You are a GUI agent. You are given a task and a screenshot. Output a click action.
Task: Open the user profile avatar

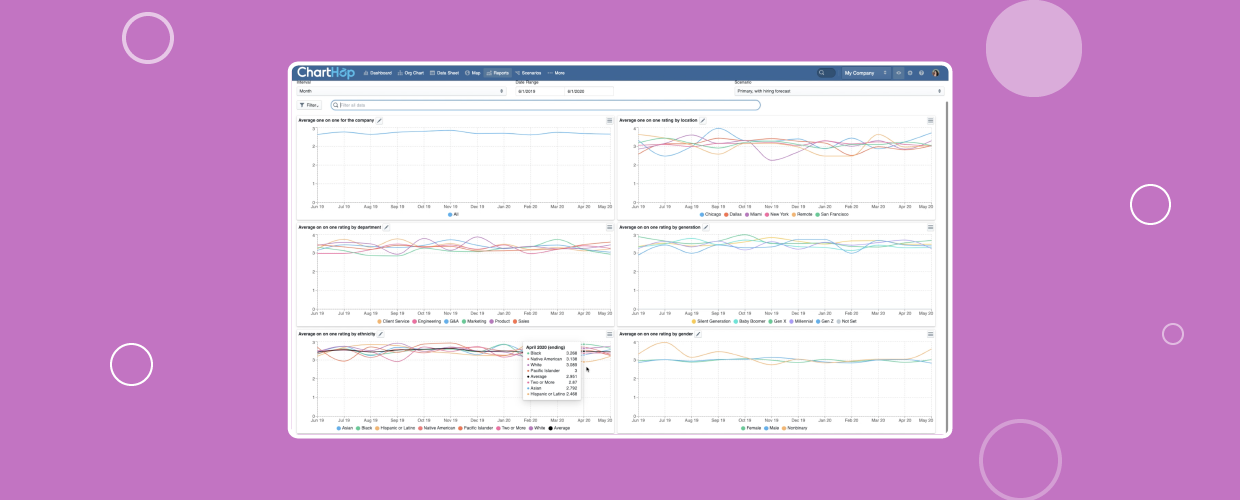pos(935,73)
